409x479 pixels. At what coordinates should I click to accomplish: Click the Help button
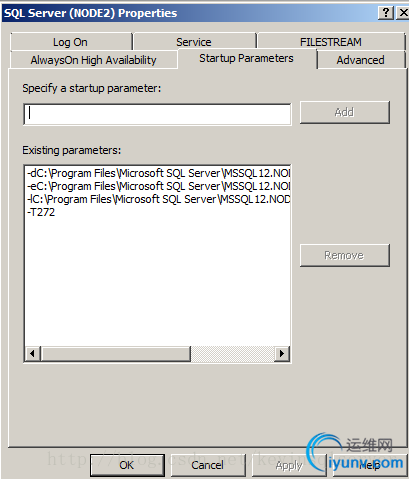coord(370,465)
